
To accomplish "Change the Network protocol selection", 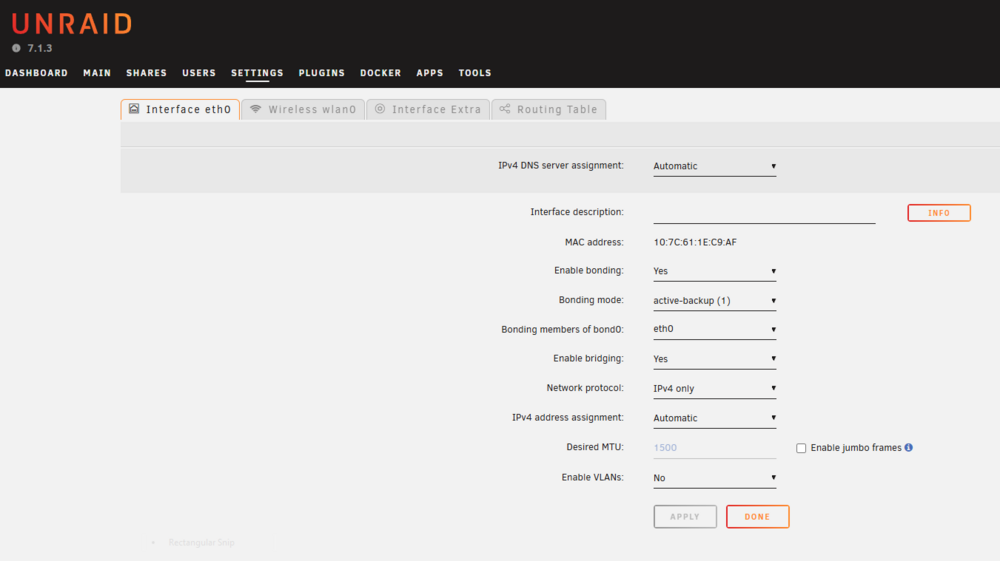I will (x=714, y=389).
